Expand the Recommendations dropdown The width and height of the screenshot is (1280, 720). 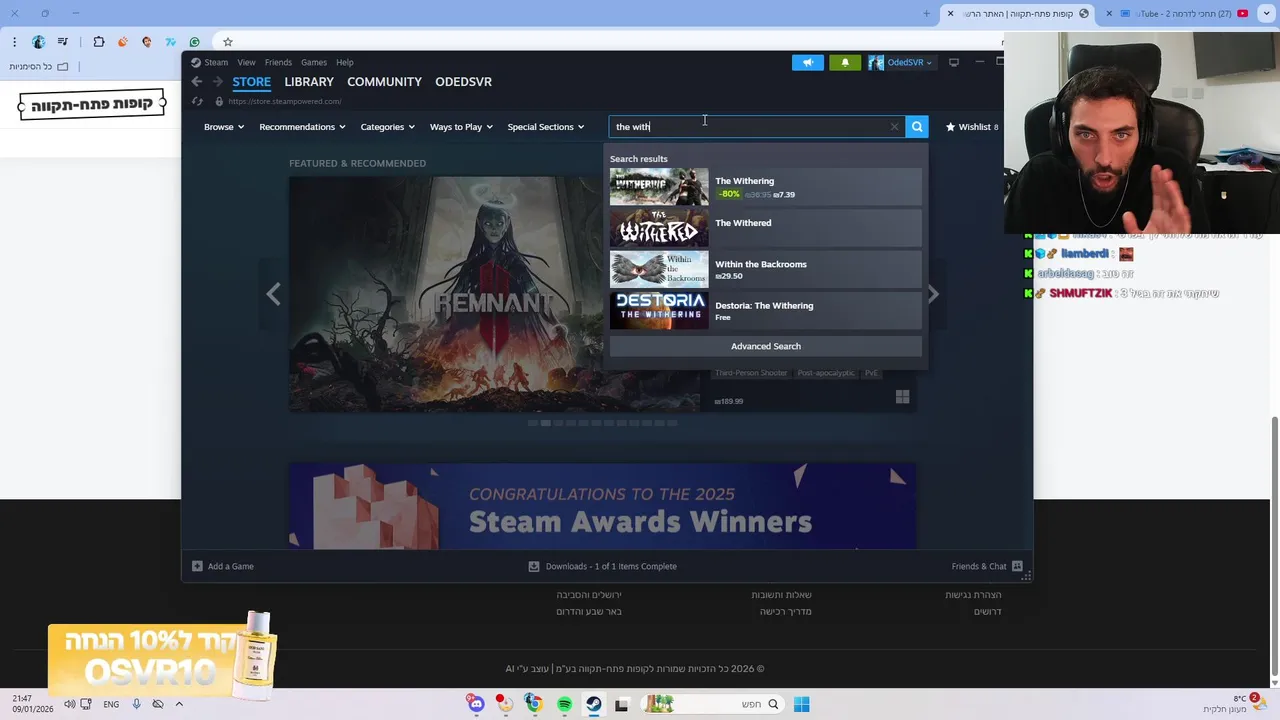pos(302,127)
